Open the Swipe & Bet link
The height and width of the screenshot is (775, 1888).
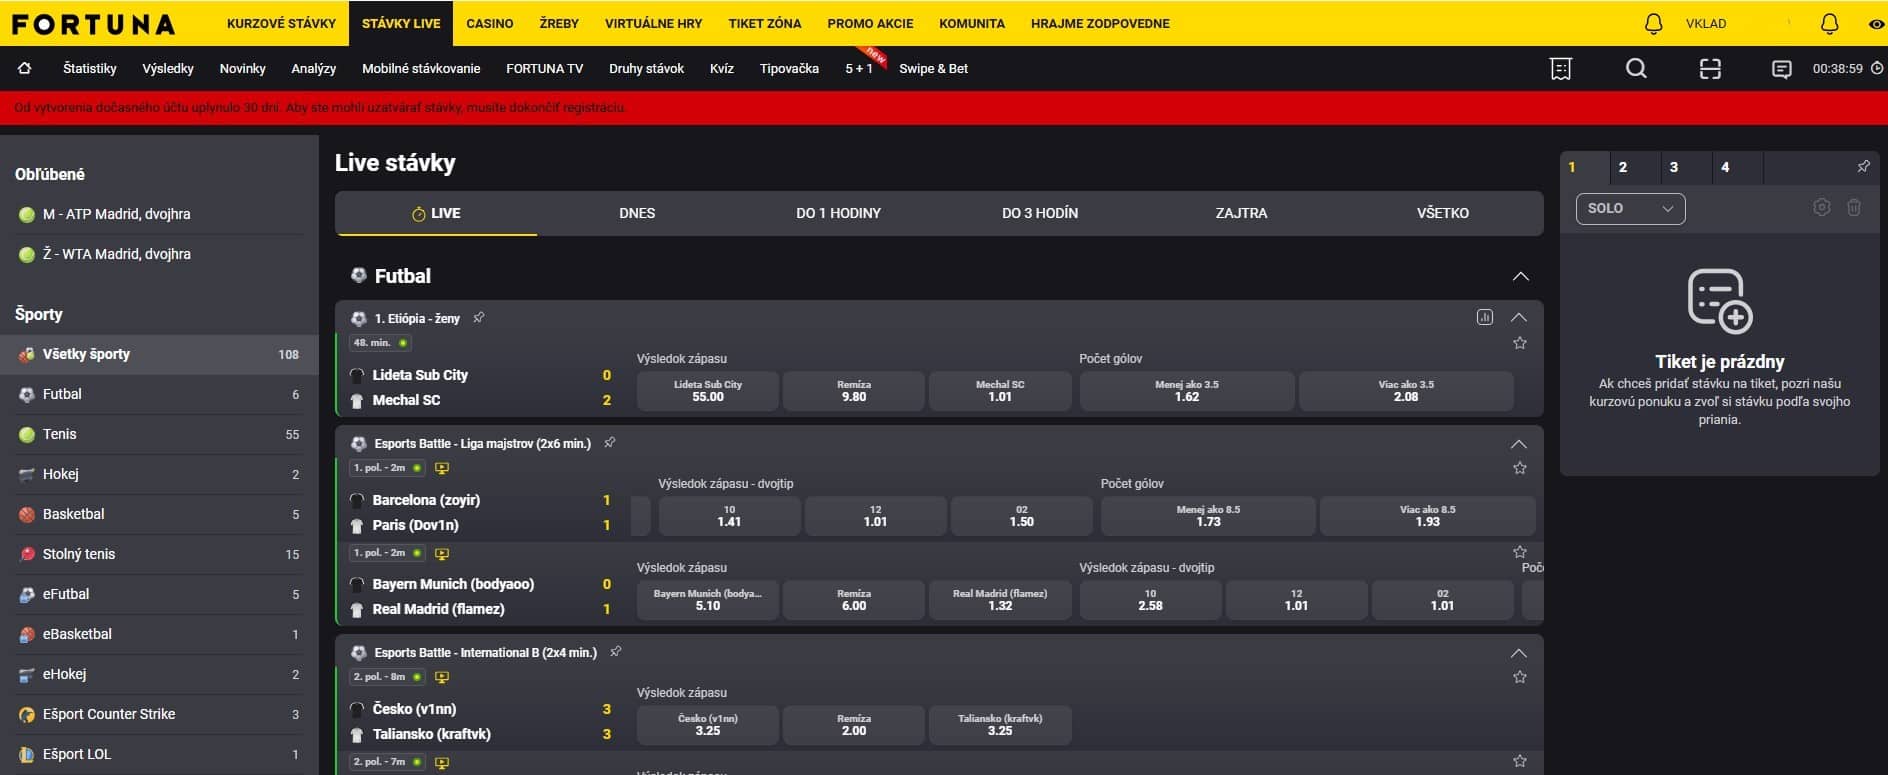click(933, 68)
